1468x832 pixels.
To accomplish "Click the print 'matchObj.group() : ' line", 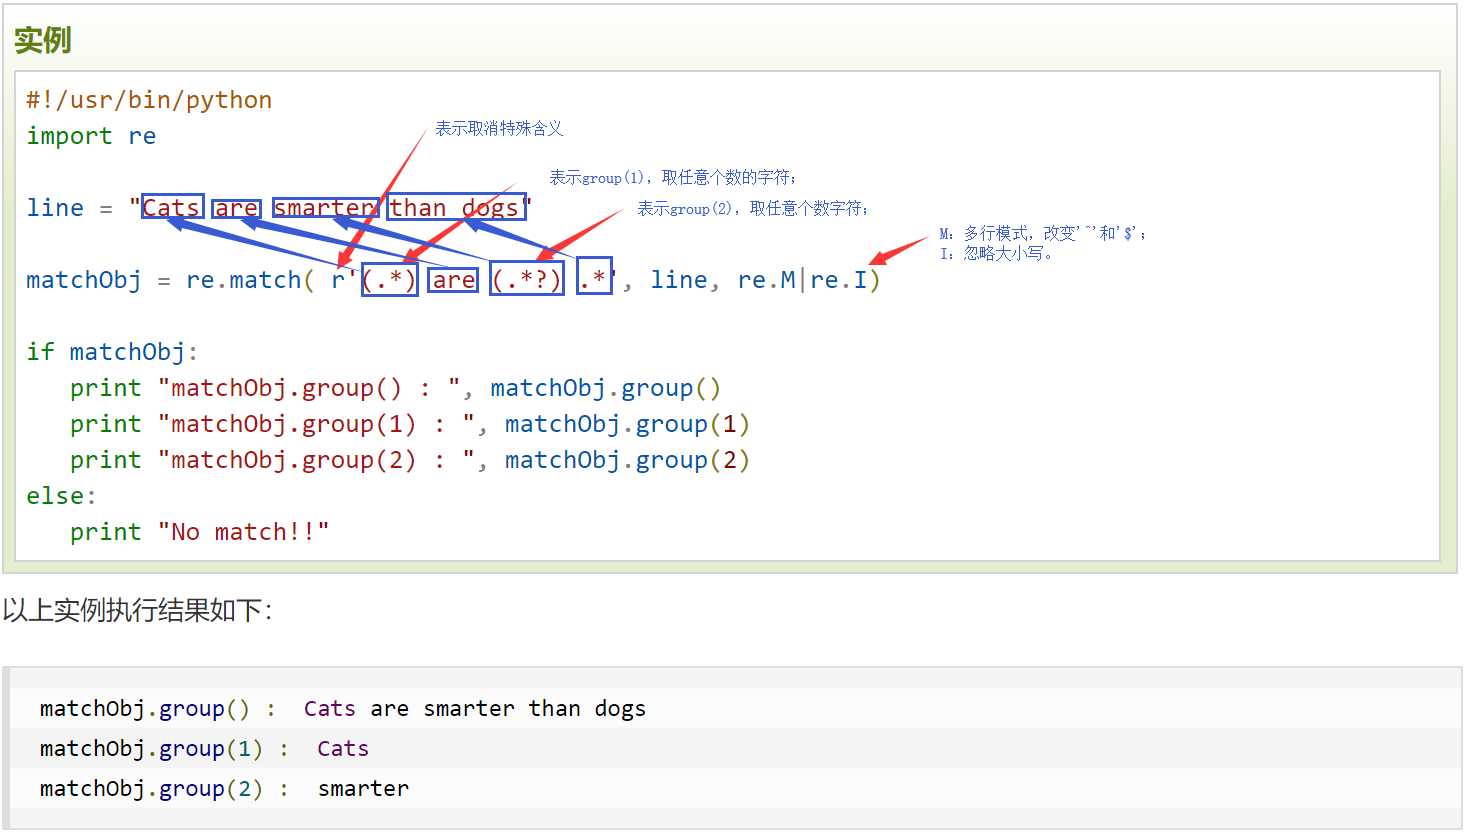I will 395,388.
